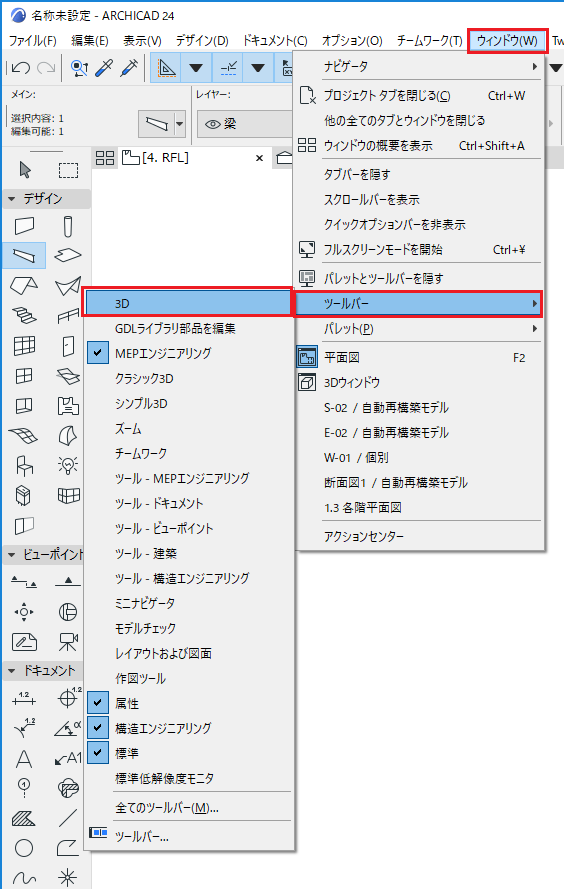Open the 梁 layer dropdown
The height and width of the screenshot is (889, 564).
point(245,124)
